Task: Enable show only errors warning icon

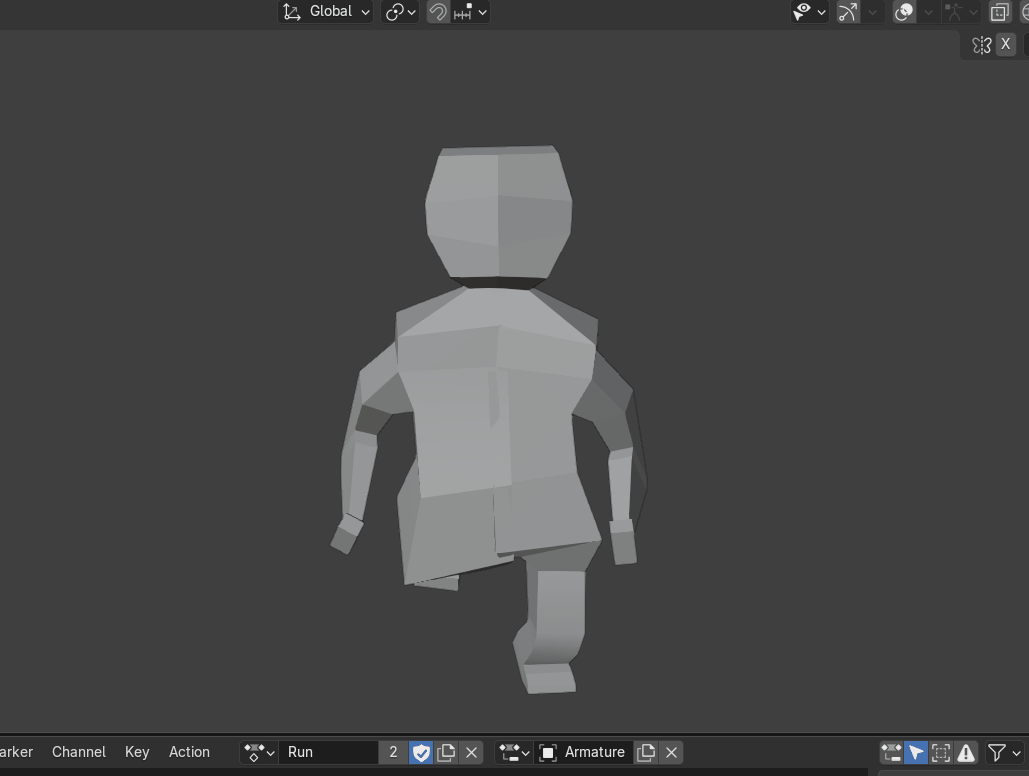Action: click(965, 752)
